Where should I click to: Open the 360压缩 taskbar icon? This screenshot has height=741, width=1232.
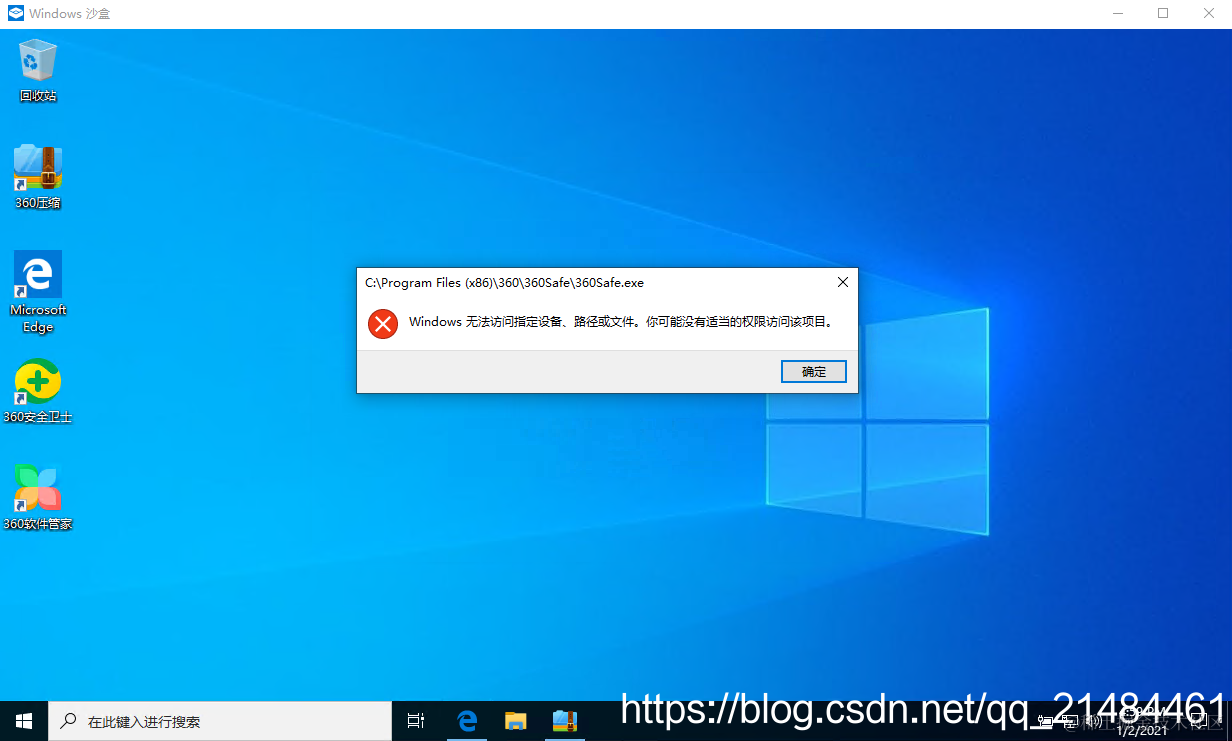click(564, 721)
